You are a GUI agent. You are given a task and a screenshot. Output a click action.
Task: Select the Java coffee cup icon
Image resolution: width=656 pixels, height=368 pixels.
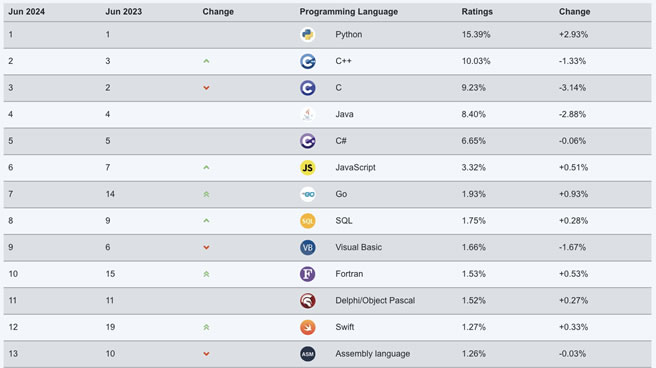tap(308, 115)
